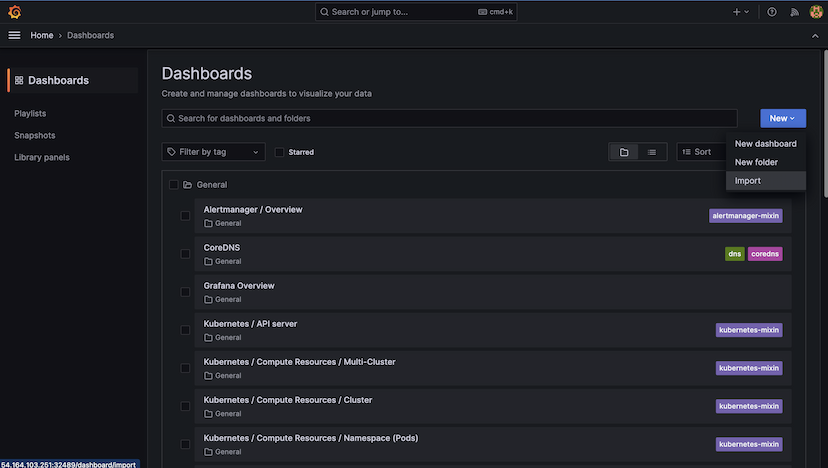Open the user profile avatar
Screen dimensions: 828x468
click(x=816, y=12)
